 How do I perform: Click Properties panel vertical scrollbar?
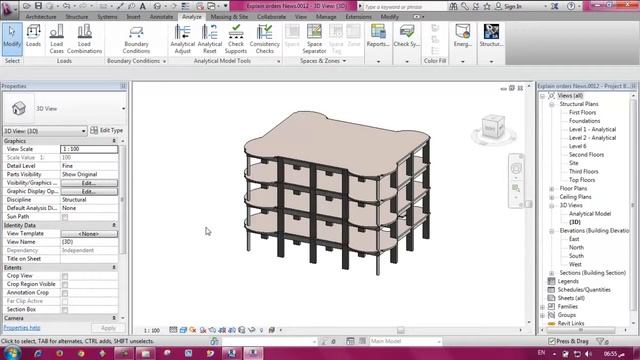122,200
